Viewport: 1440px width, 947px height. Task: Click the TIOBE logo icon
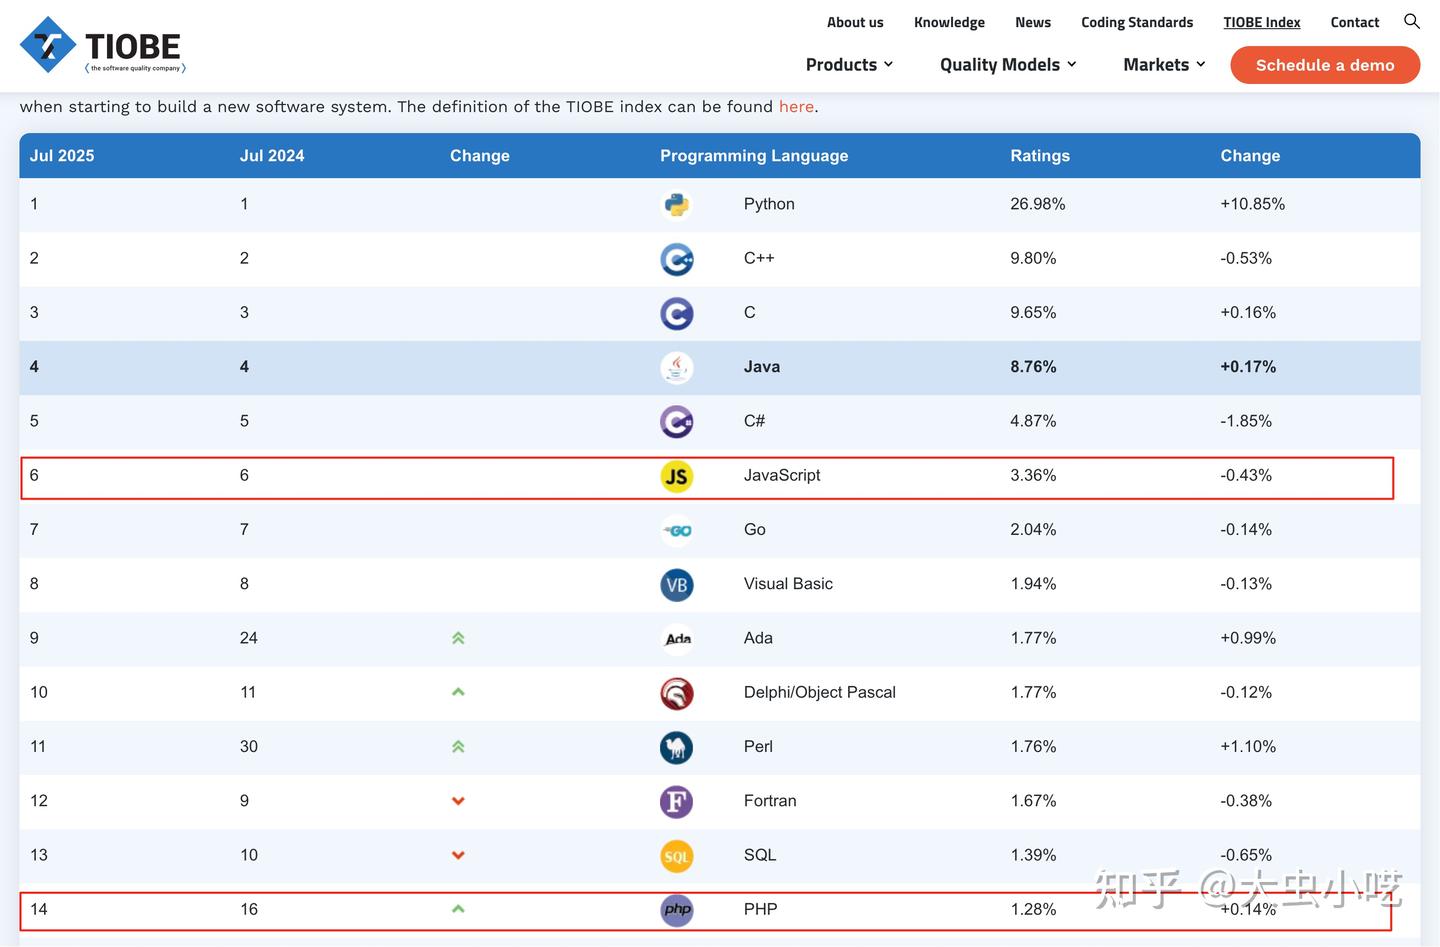48,45
